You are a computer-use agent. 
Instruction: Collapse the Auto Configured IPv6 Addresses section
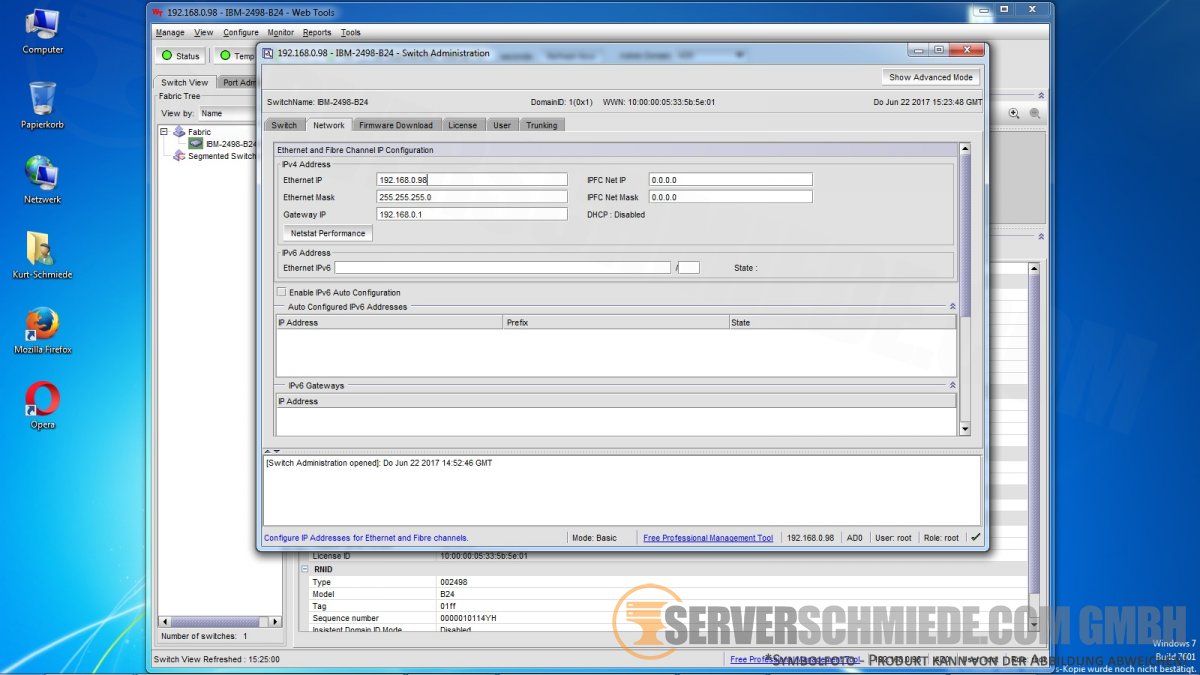[952, 307]
